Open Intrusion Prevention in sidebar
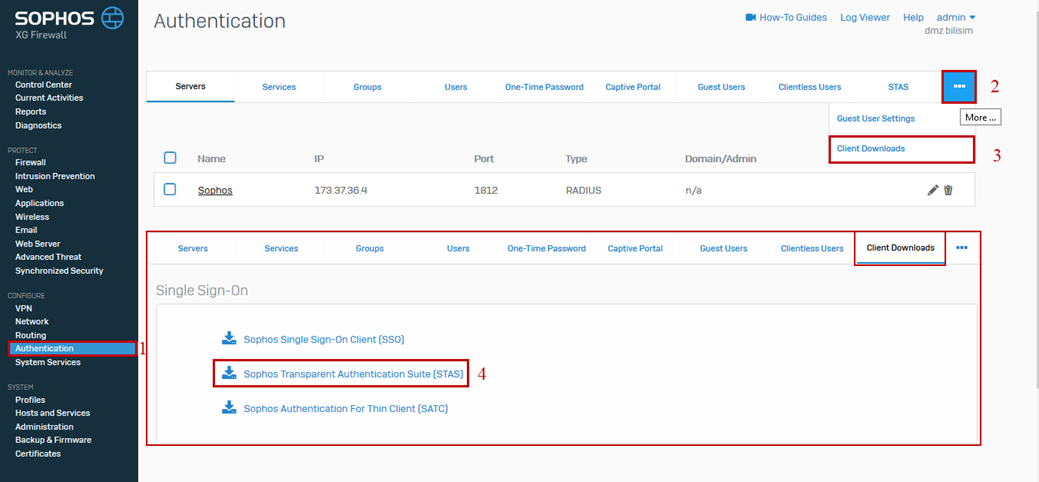The image size is (1039, 482). click(55, 176)
